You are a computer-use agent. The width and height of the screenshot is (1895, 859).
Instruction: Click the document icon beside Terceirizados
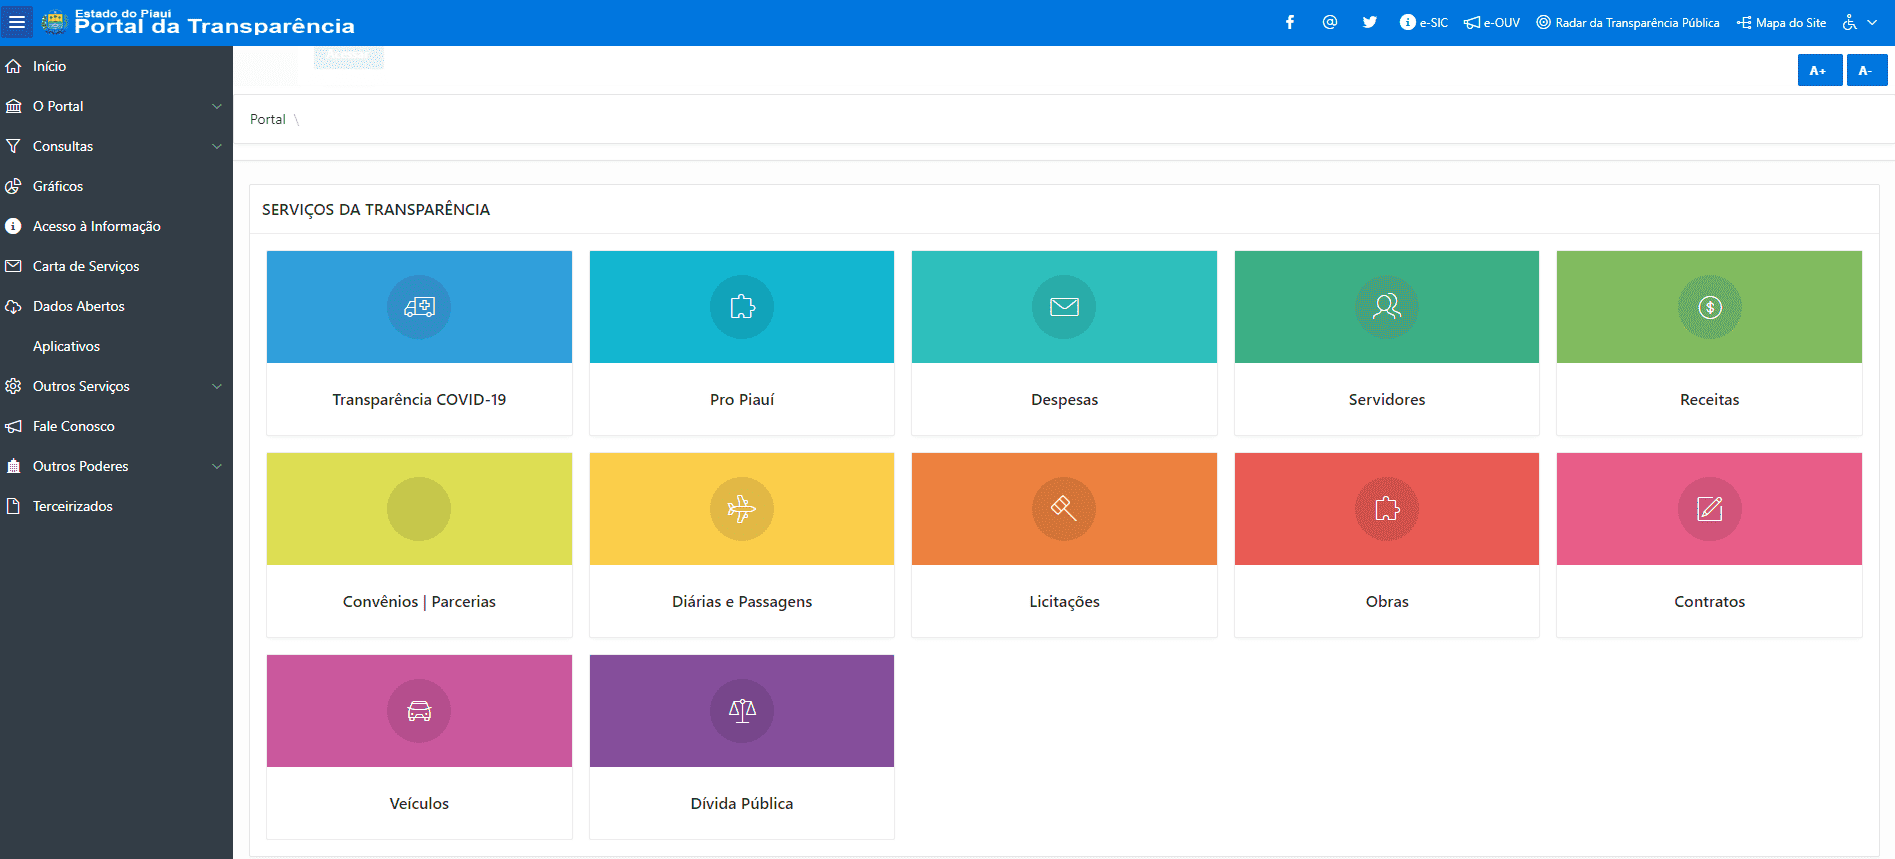13,506
